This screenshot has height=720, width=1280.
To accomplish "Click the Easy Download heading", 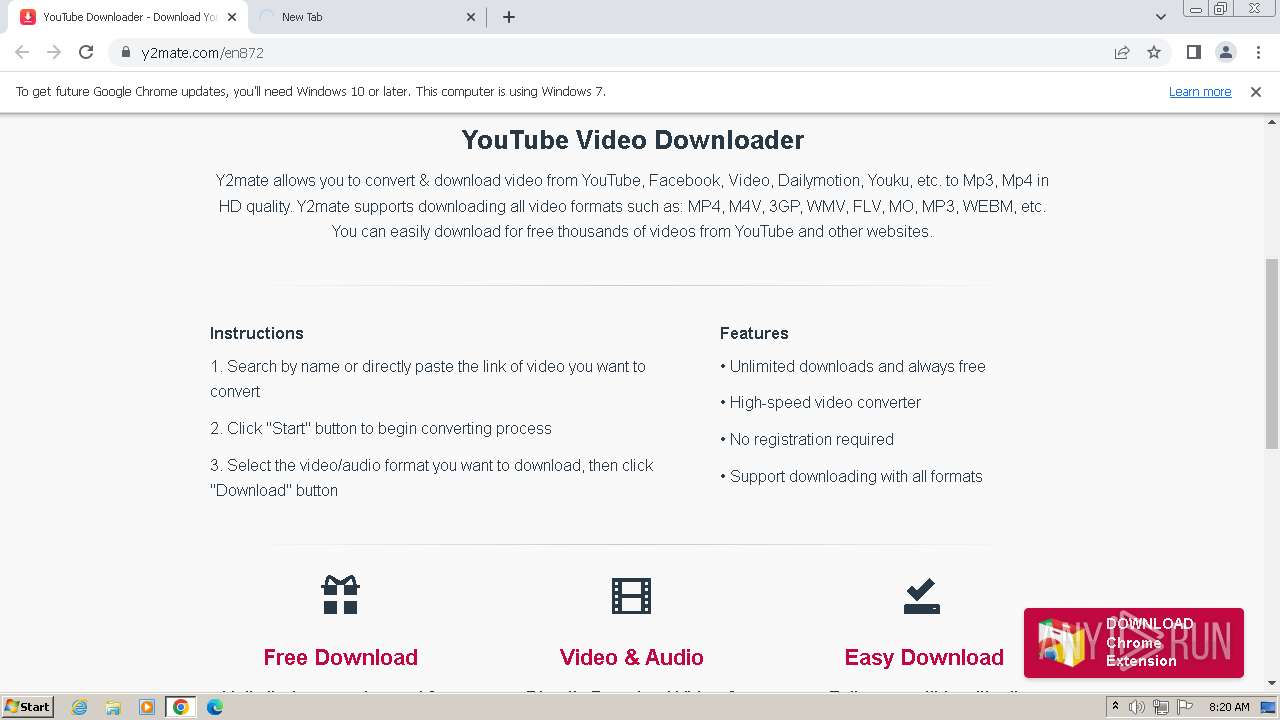I will [x=924, y=657].
